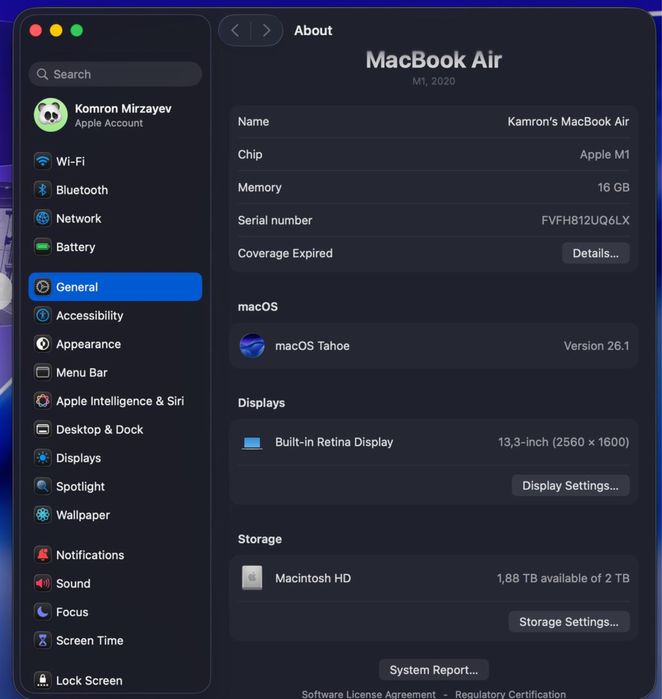Open the Regulatory Certification link
Screen dimensions: 662x699
[510, 694]
